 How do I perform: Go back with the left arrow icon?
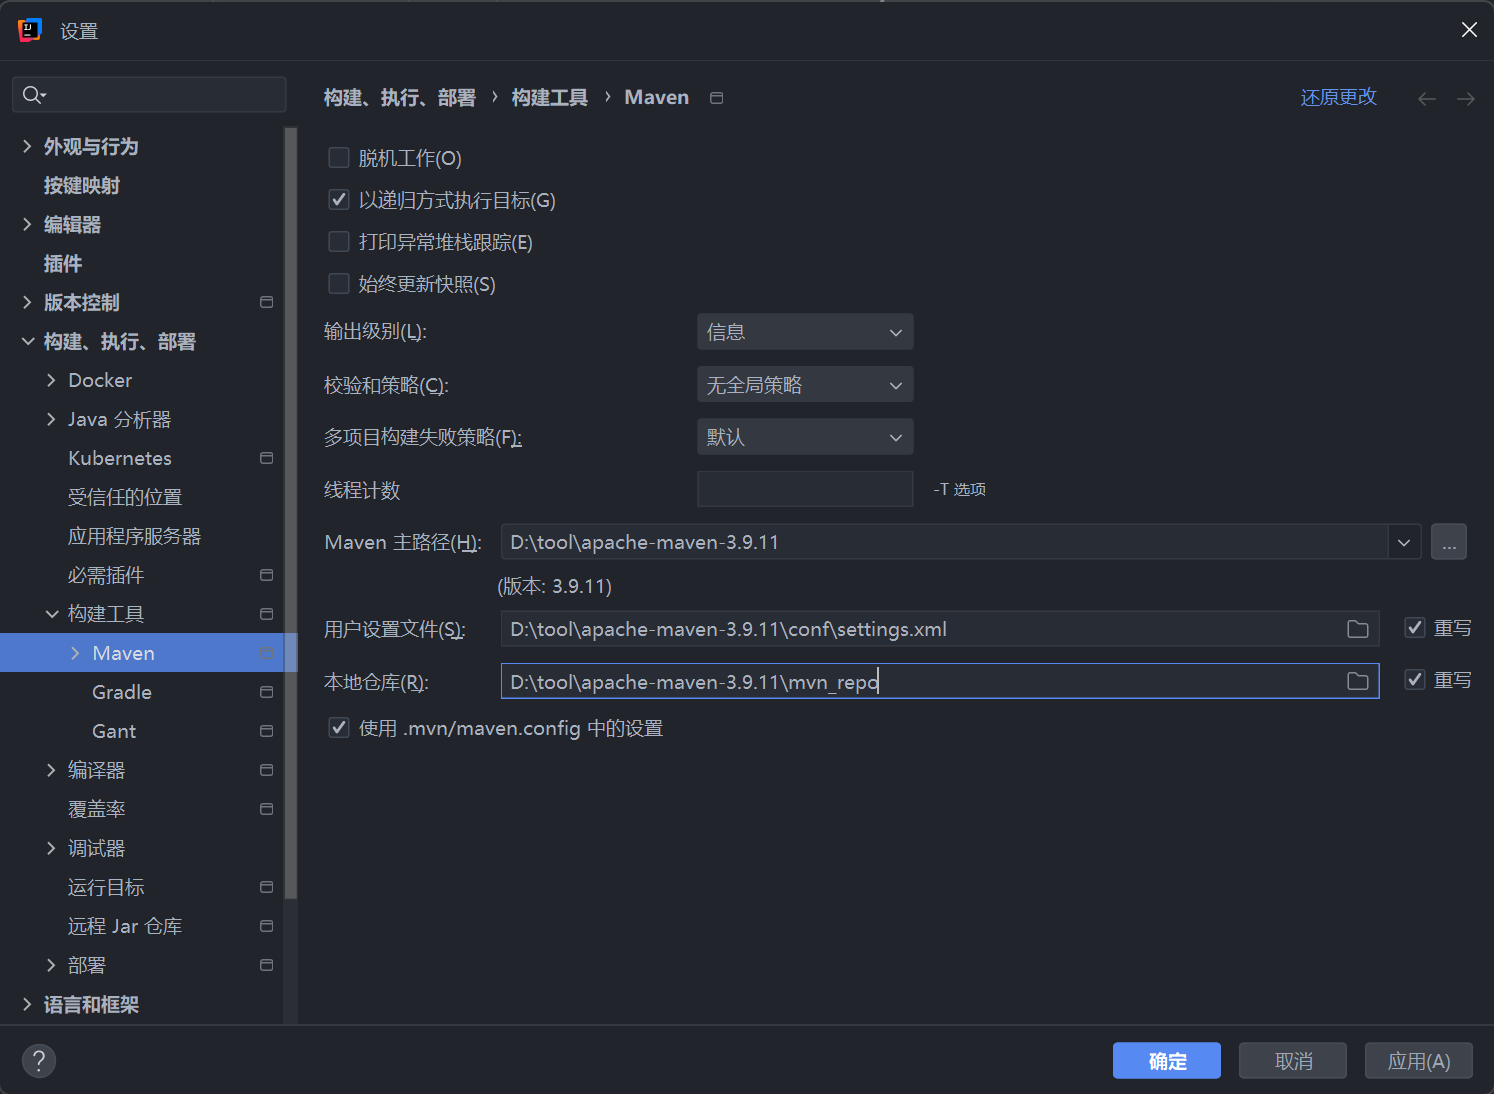pyautogui.click(x=1427, y=98)
